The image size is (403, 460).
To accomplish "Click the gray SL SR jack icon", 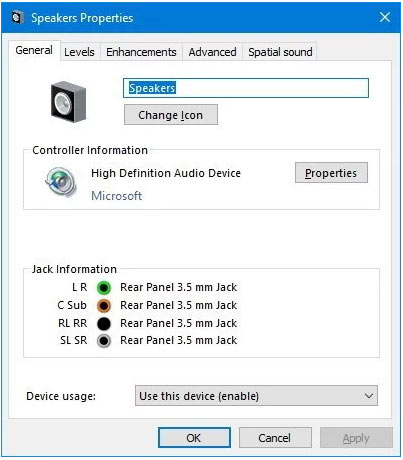I will [x=104, y=341].
